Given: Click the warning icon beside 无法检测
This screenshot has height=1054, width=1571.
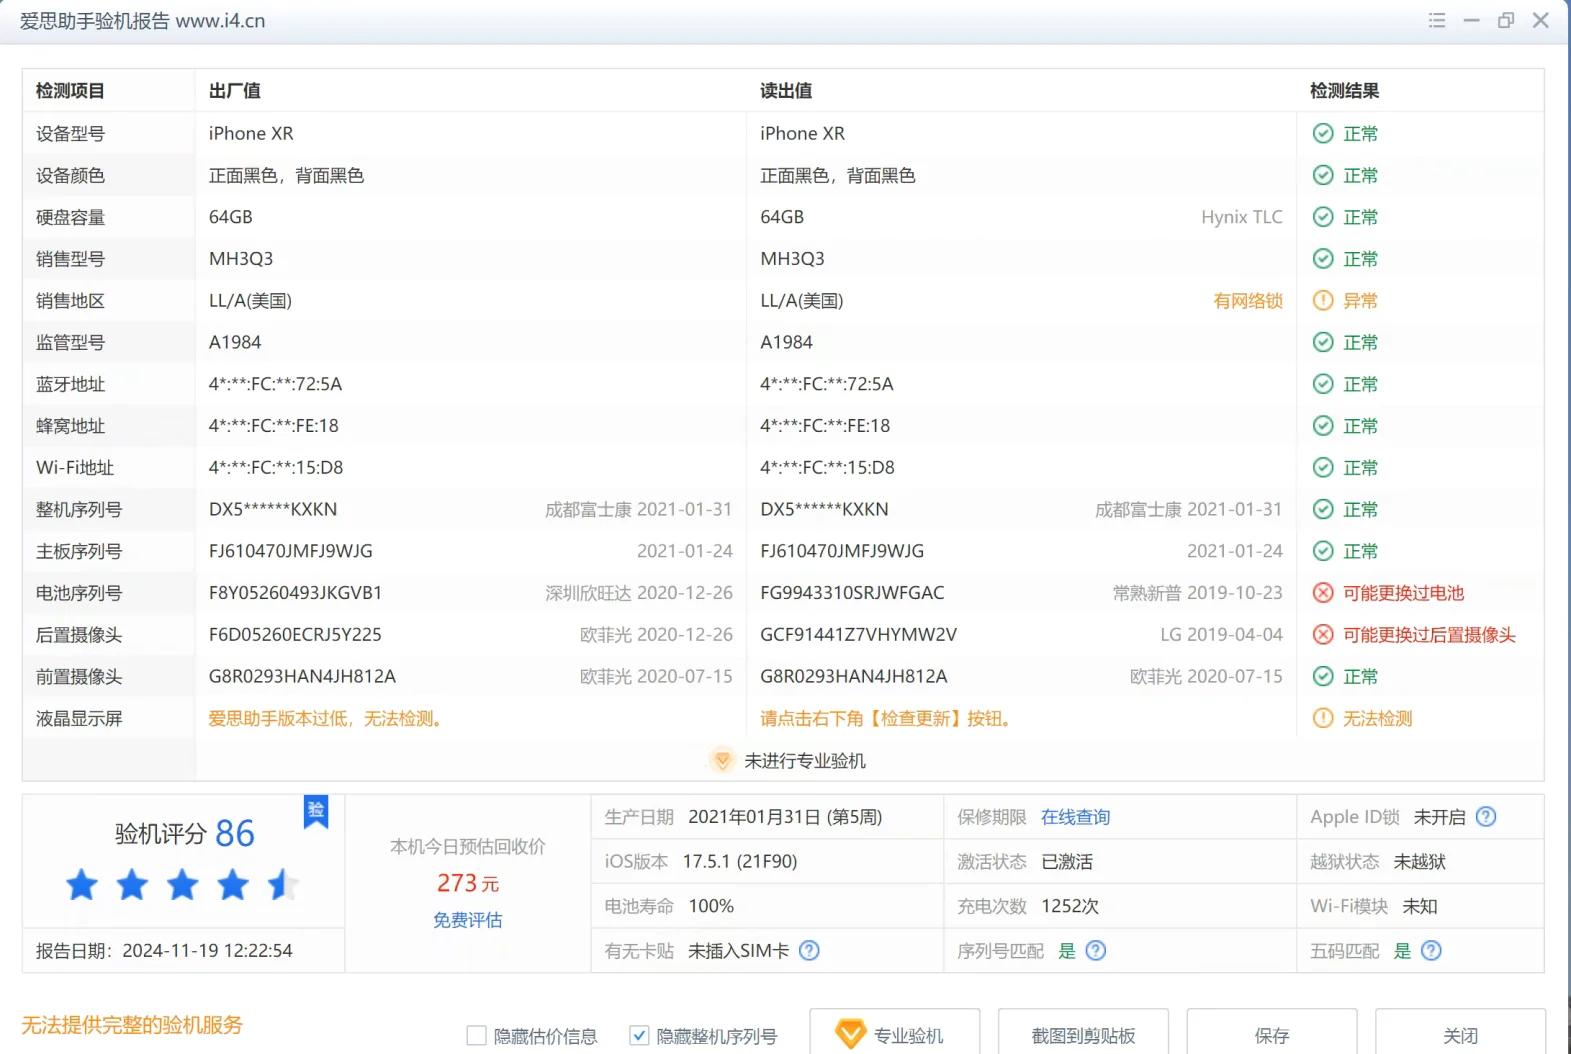Looking at the screenshot, I should point(1323,718).
